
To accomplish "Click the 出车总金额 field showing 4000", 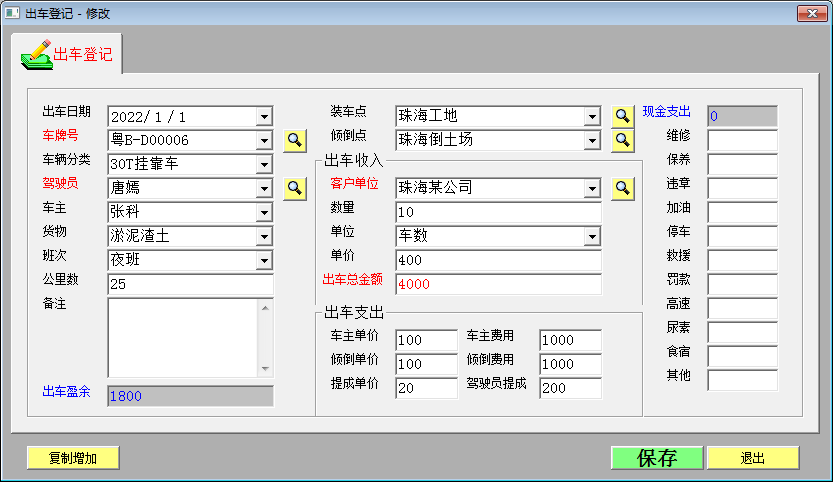I will (498, 284).
